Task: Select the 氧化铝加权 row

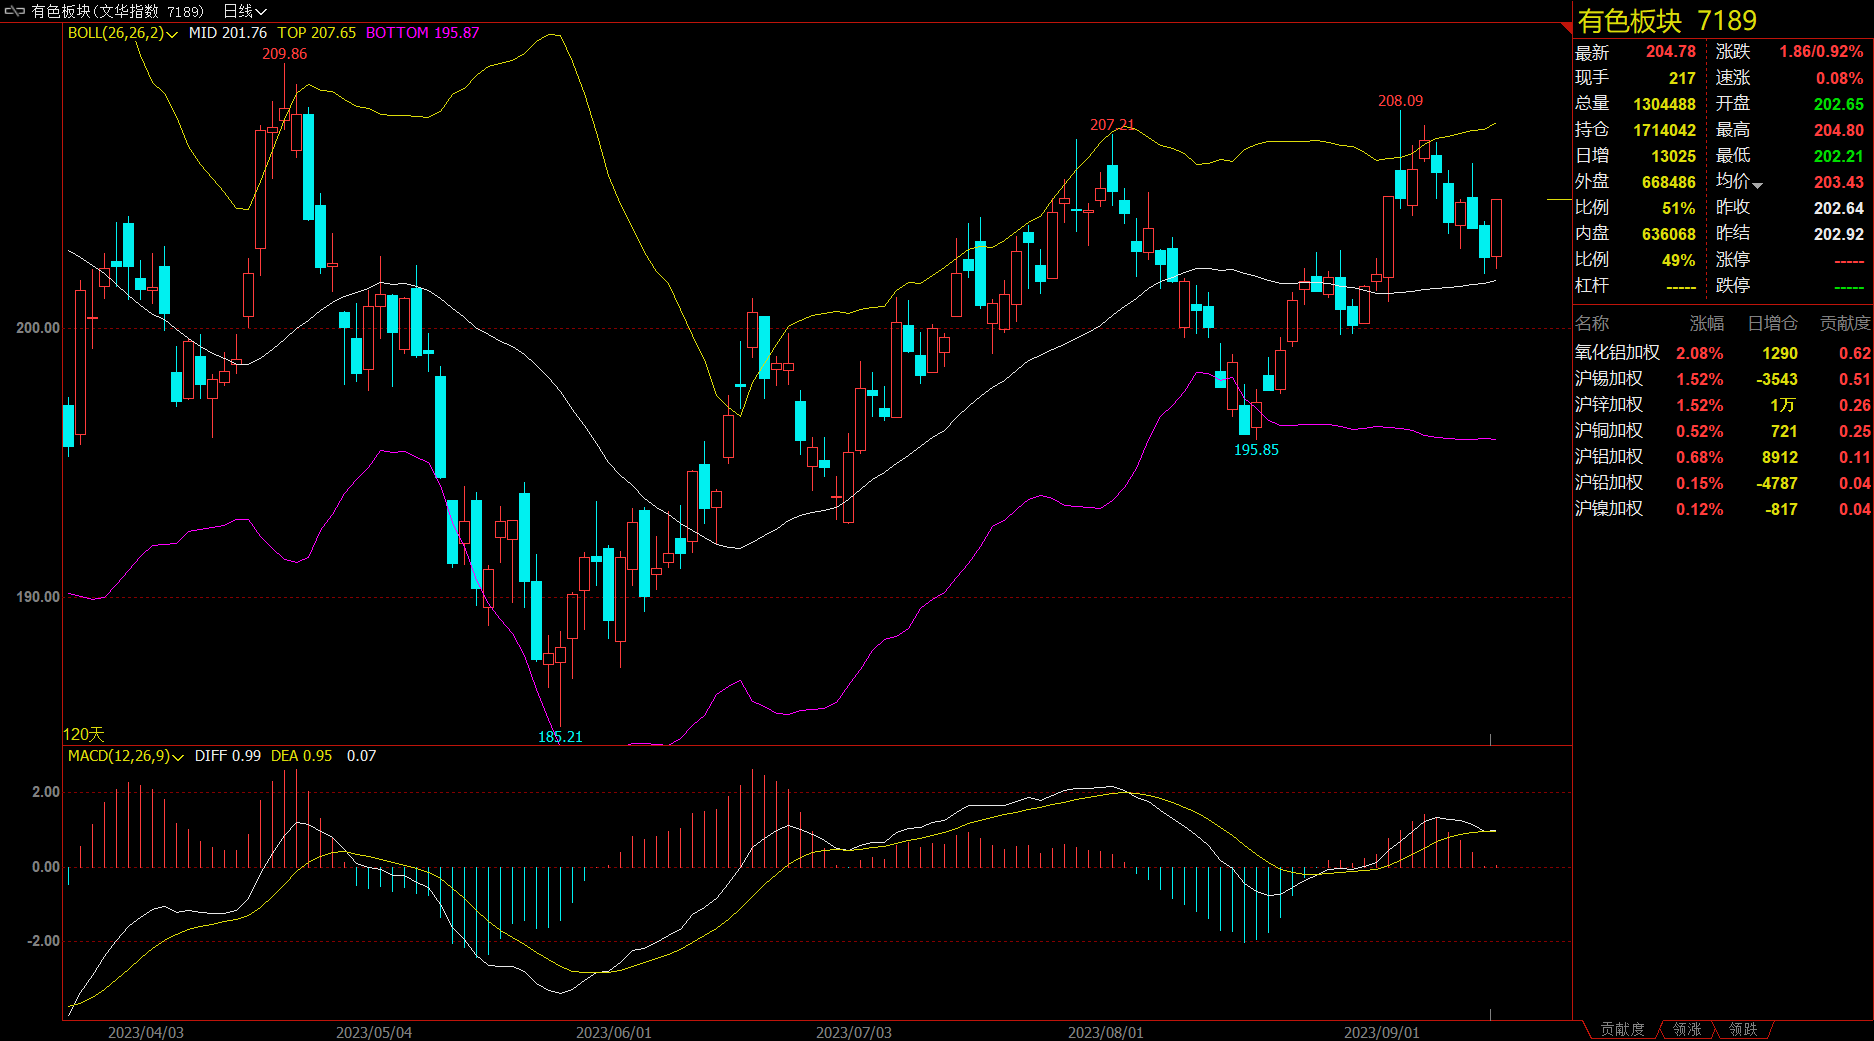Action: (x=1616, y=353)
